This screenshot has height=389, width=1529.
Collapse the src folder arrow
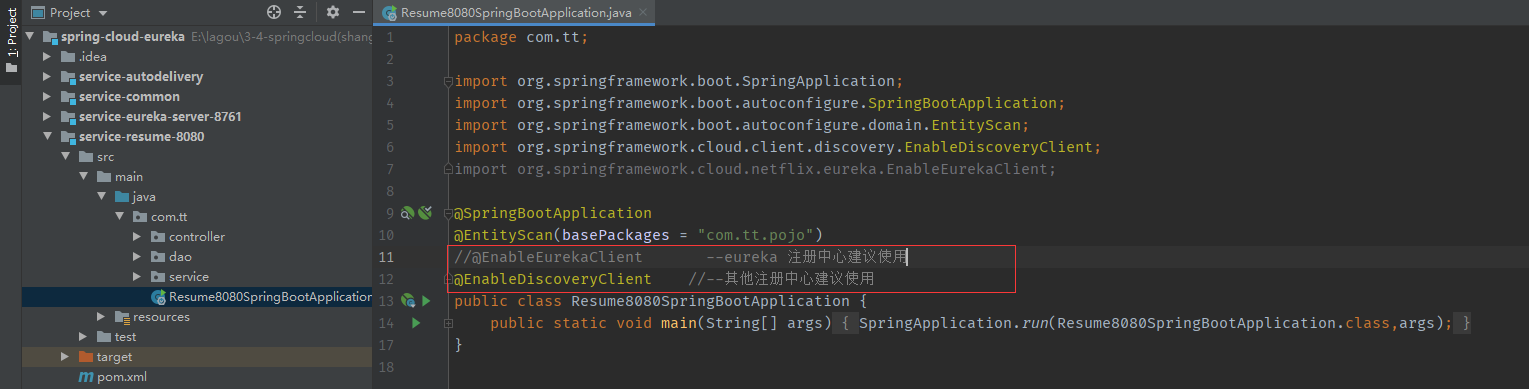pyautogui.click(x=66, y=157)
